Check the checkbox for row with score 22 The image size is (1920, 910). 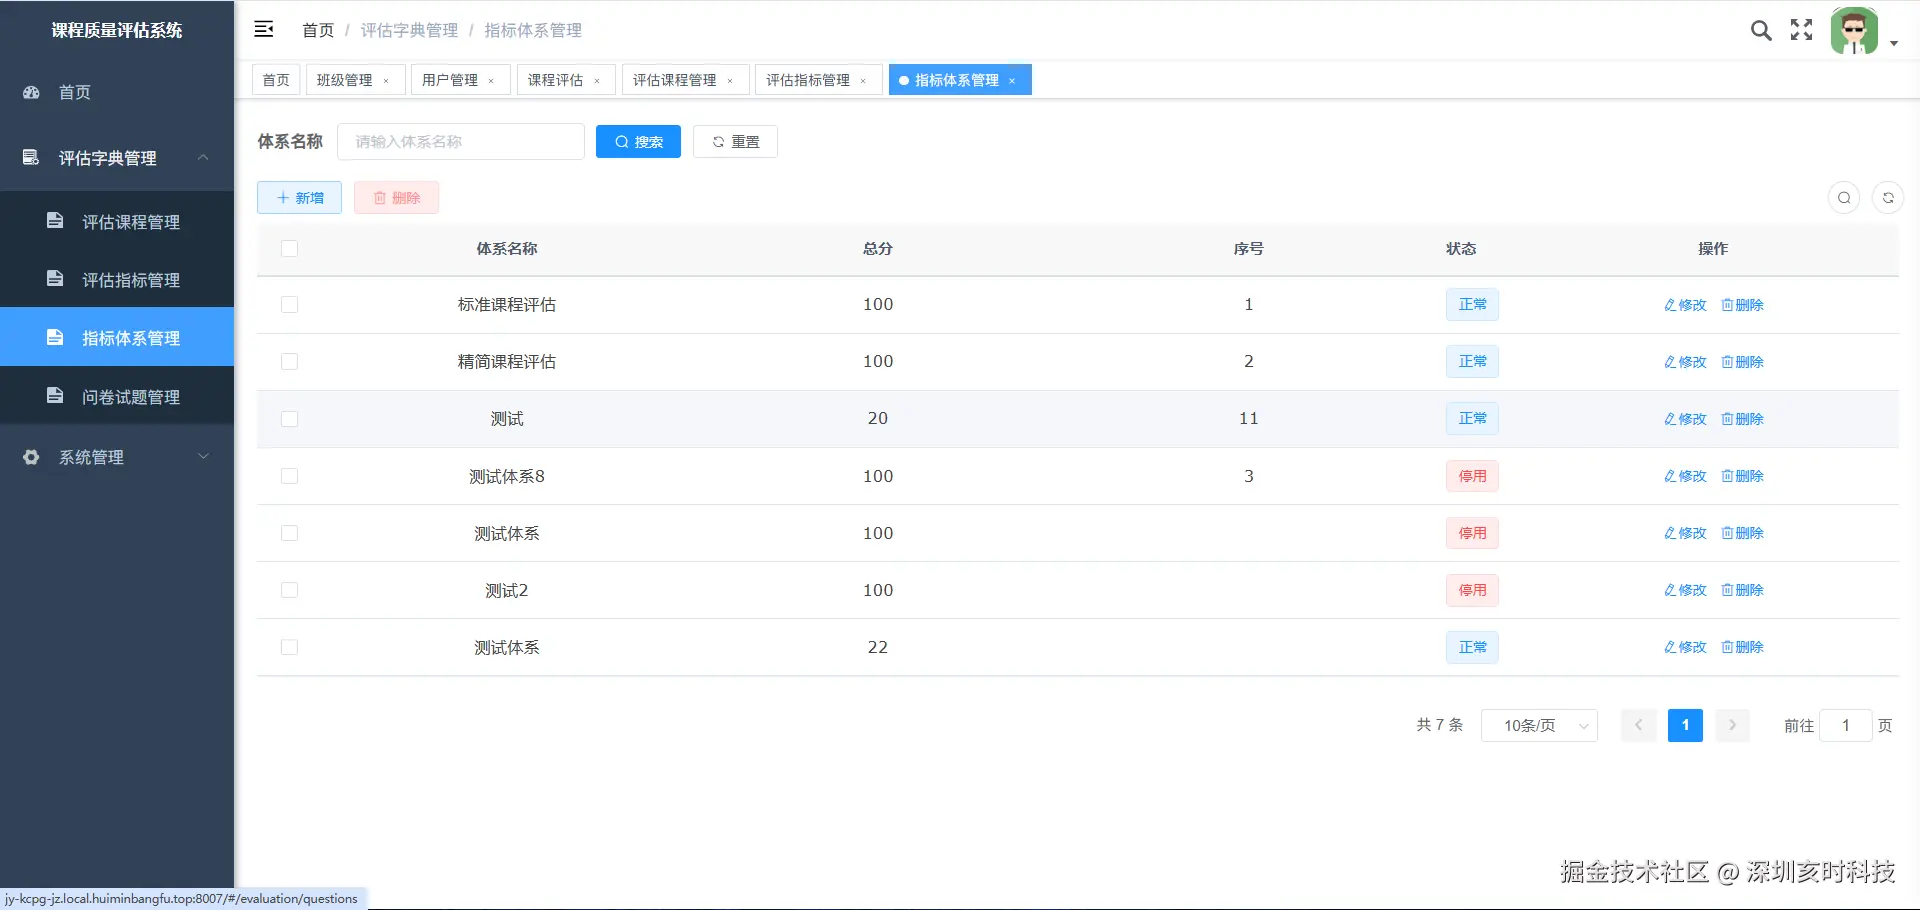click(290, 647)
